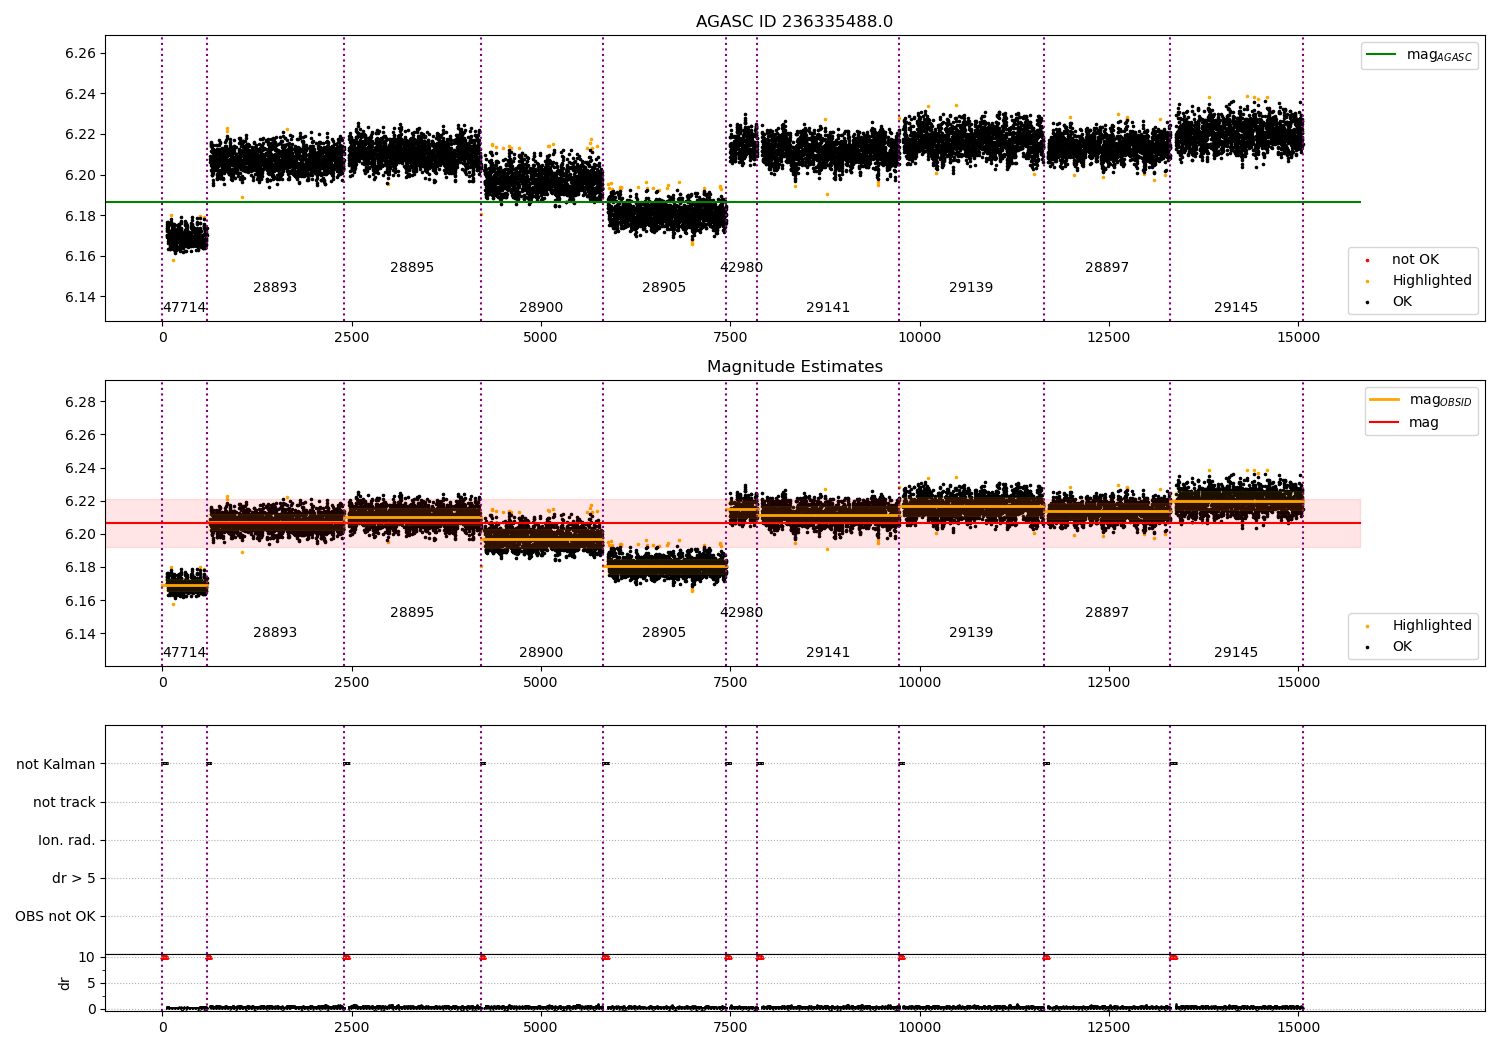Click OBSID label 28905 in Magnitude Estimates plot
The width and height of the screenshot is (1500, 1050).
[664, 633]
